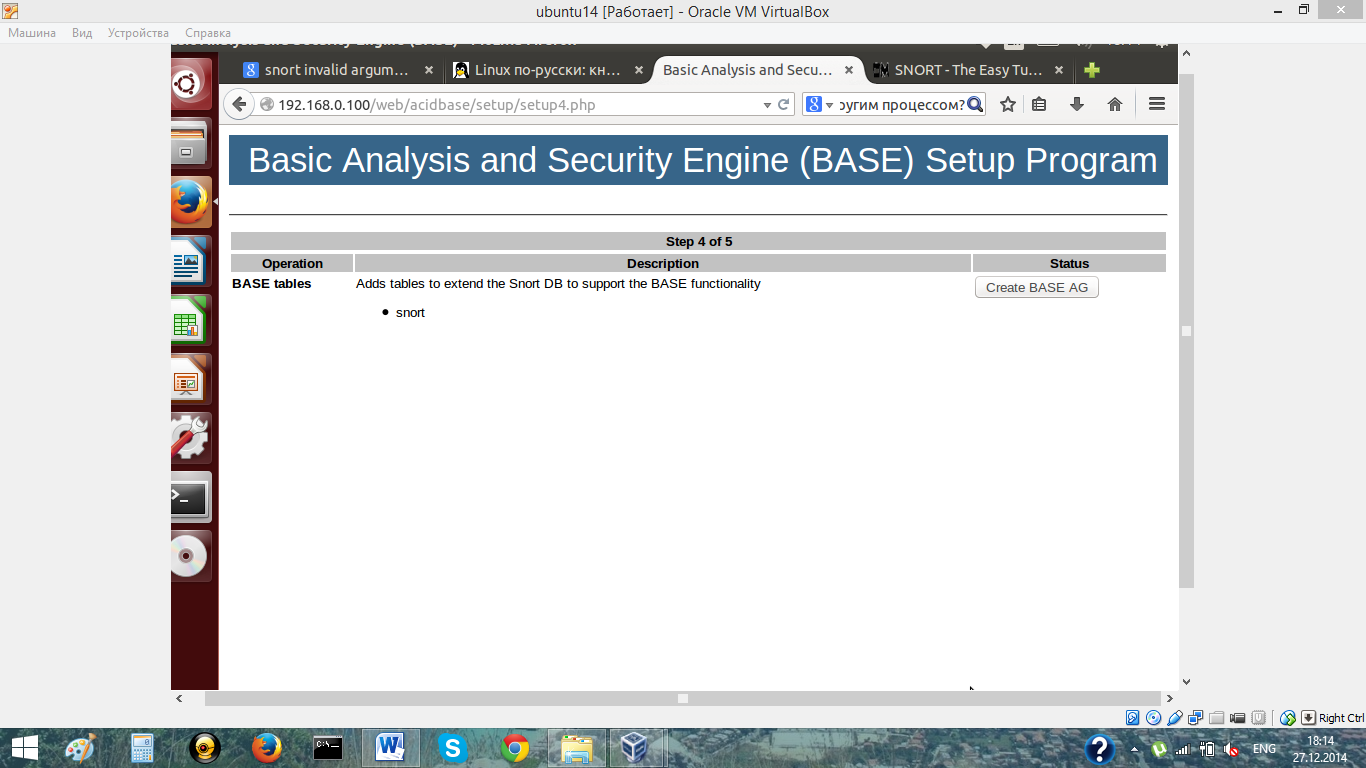Click the uTorrent tray icon
The width and height of the screenshot is (1366, 768).
(1160, 748)
